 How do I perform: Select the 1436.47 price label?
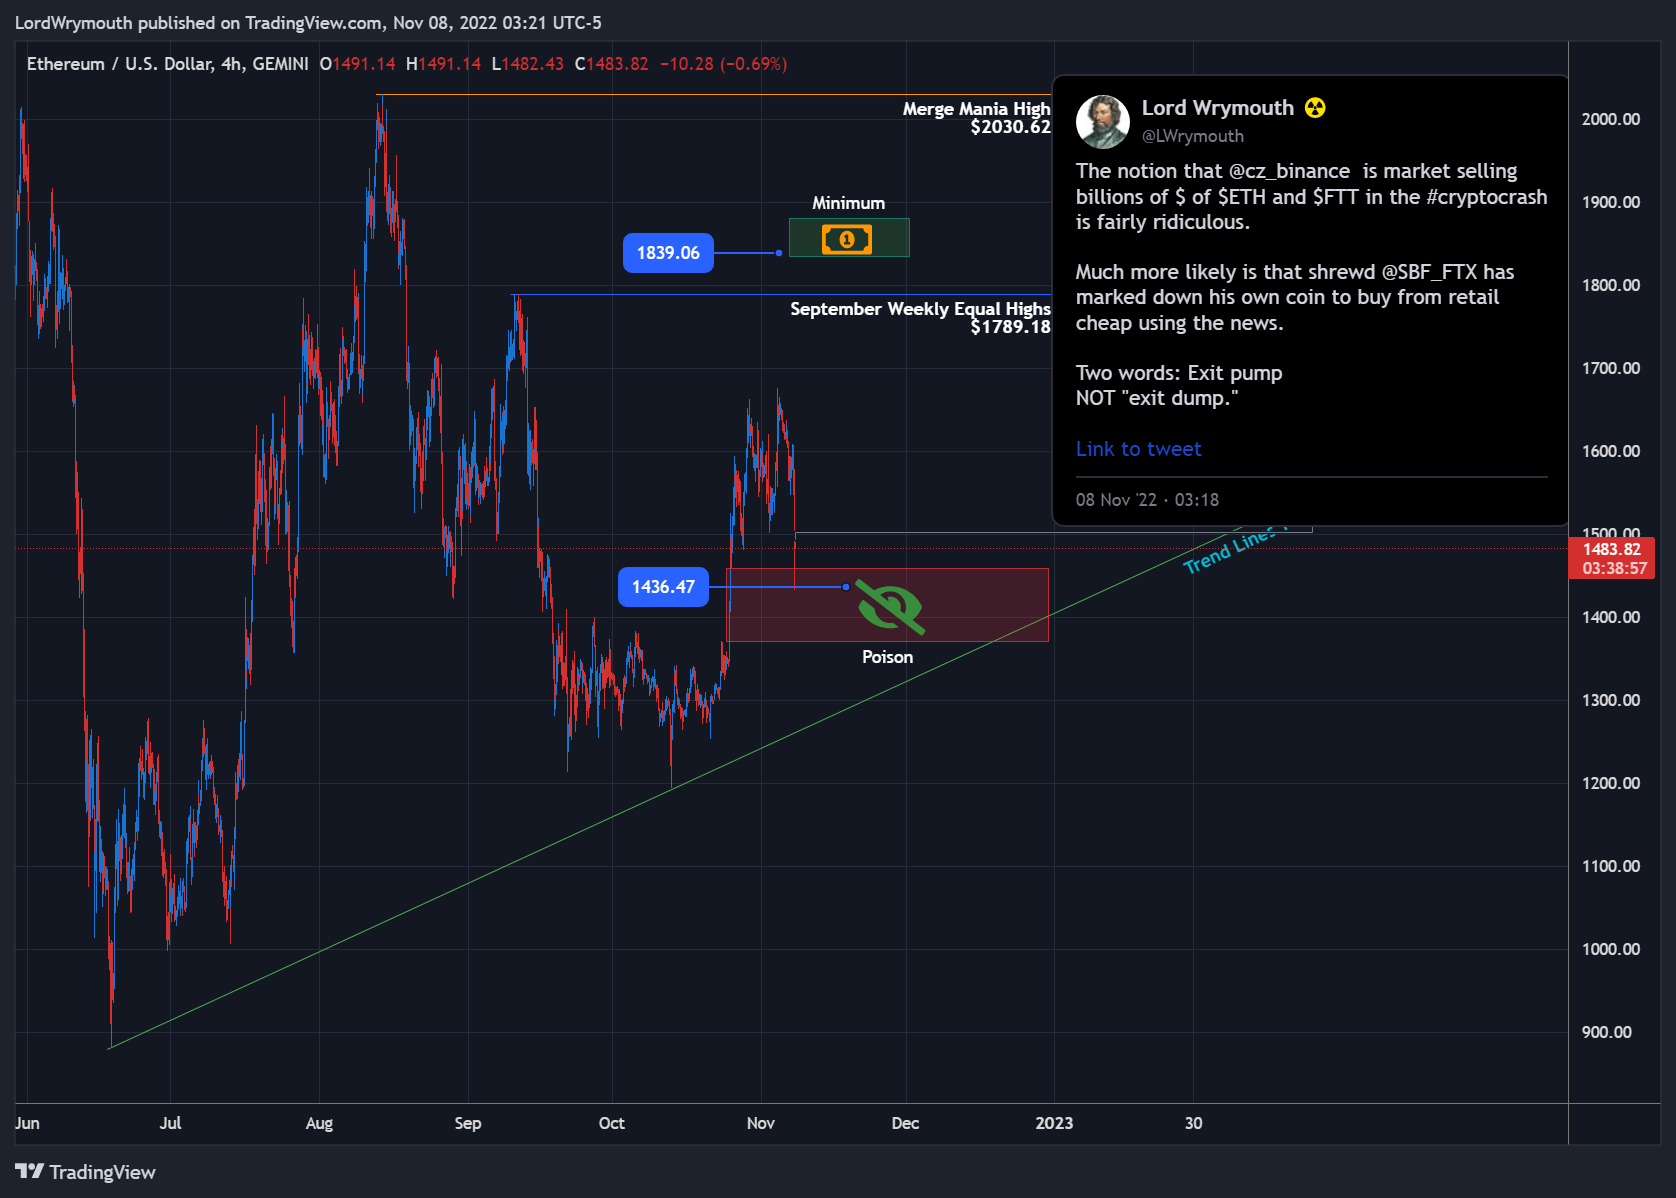(663, 587)
